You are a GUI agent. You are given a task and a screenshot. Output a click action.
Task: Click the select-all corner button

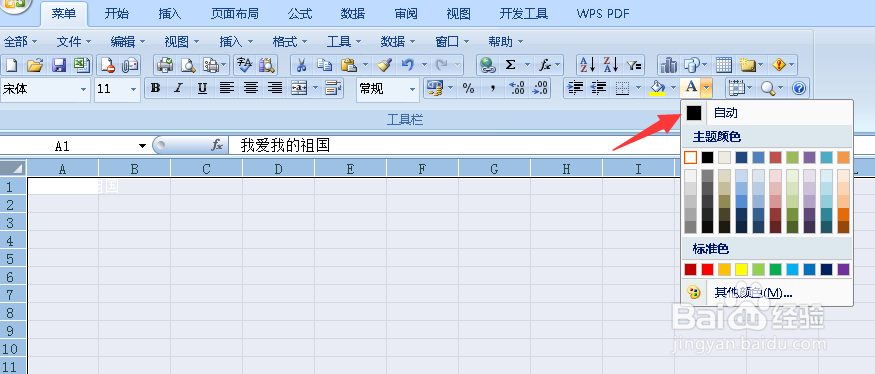(x=13, y=168)
